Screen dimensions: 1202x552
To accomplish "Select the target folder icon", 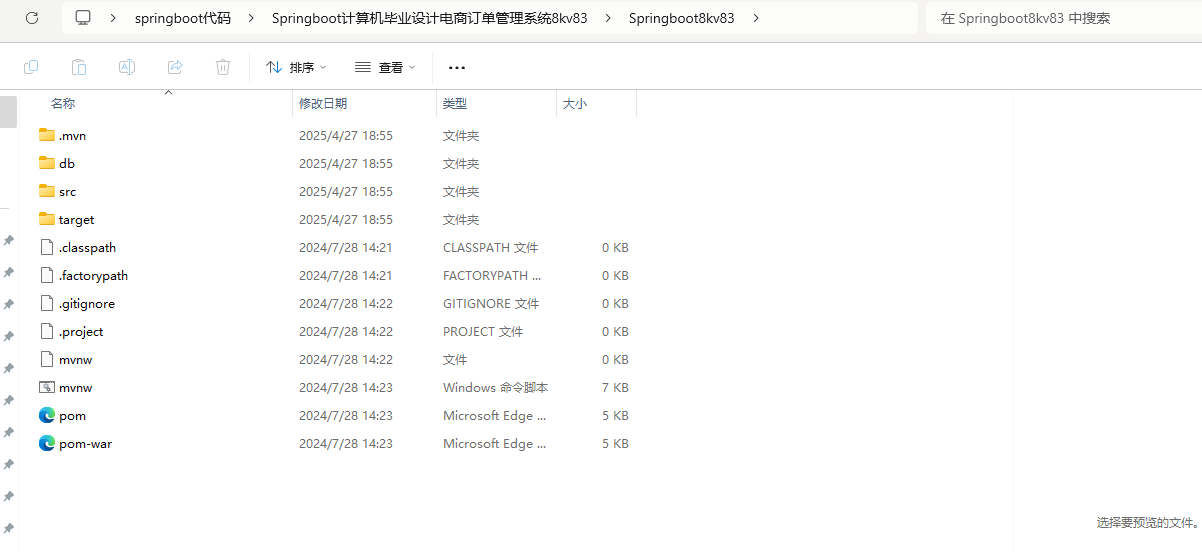I will 47,219.
